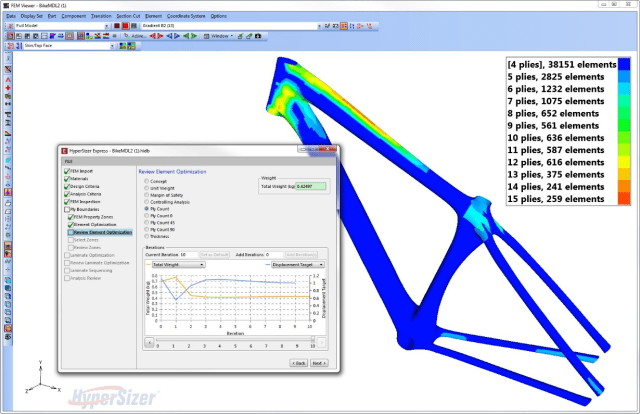This screenshot has width=640, height=414.
Task: Open the Window dropdown in toolbar
Action: [x=219, y=36]
